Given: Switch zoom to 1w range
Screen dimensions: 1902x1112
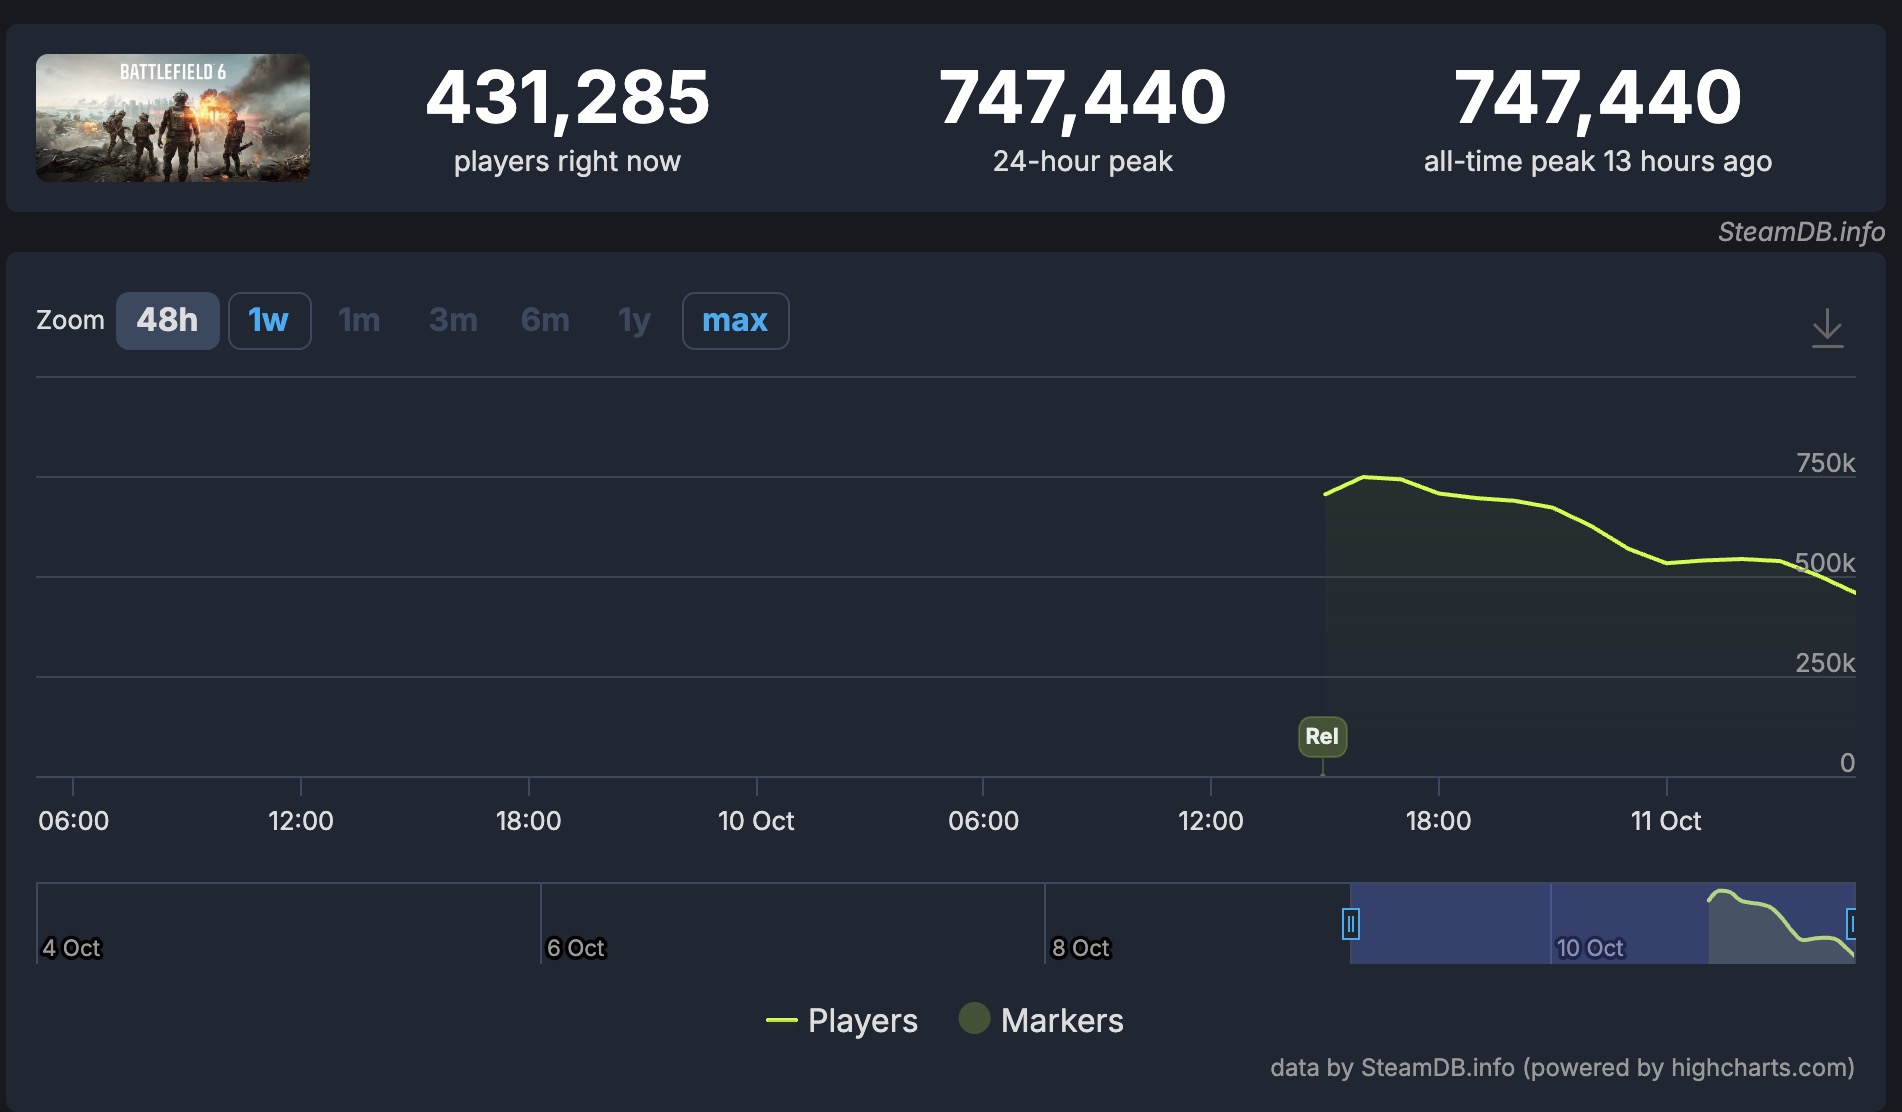Looking at the screenshot, I should 269,321.
